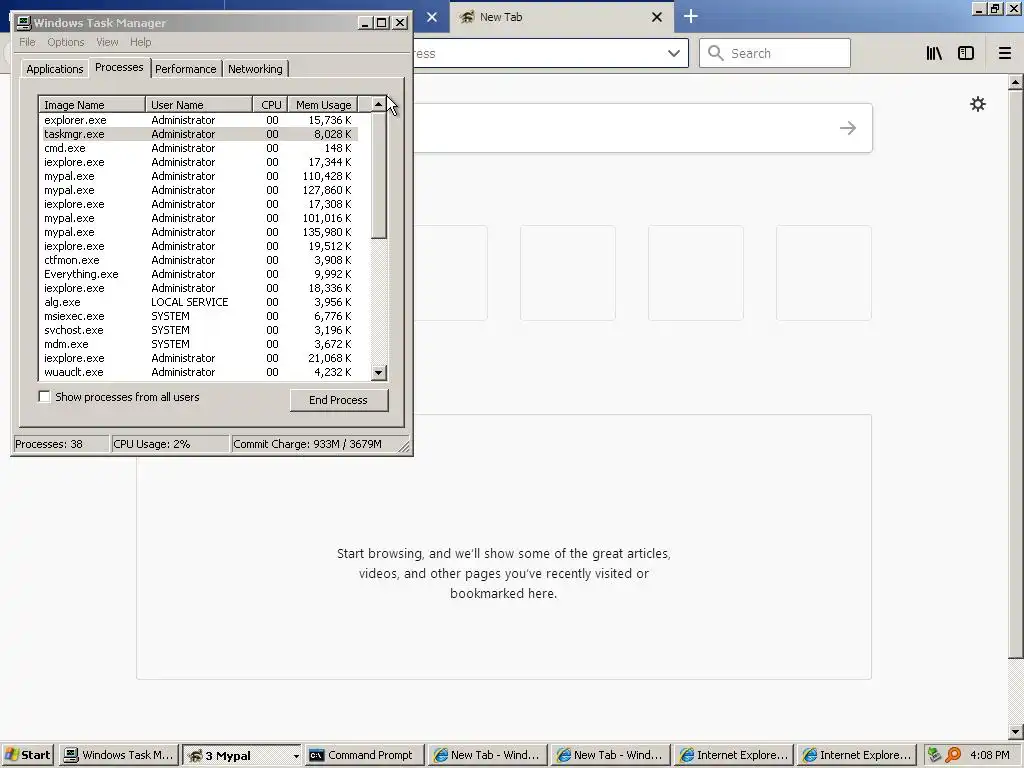This screenshot has height=768, width=1024.
Task: Click process list scroll up arrow
Action: (x=379, y=104)
